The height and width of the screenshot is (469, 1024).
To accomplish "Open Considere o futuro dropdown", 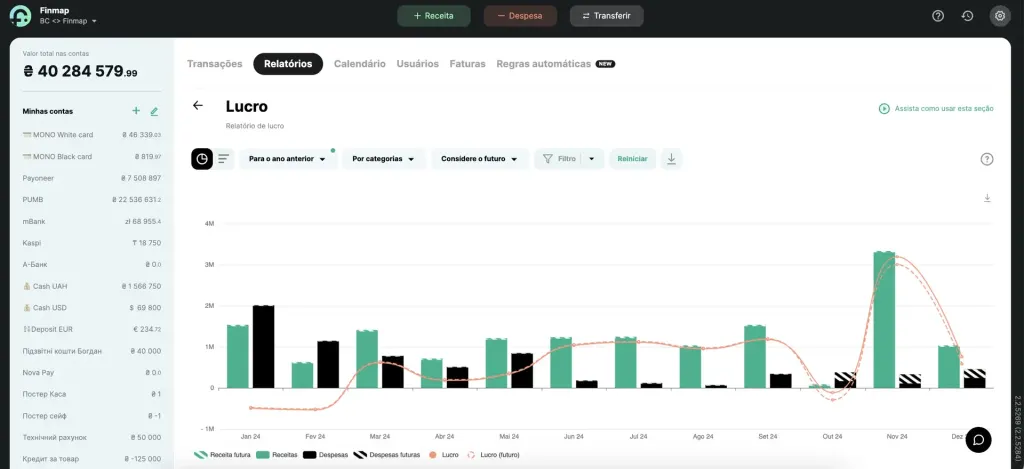I will pyautogui.click(x=479, y=159).
